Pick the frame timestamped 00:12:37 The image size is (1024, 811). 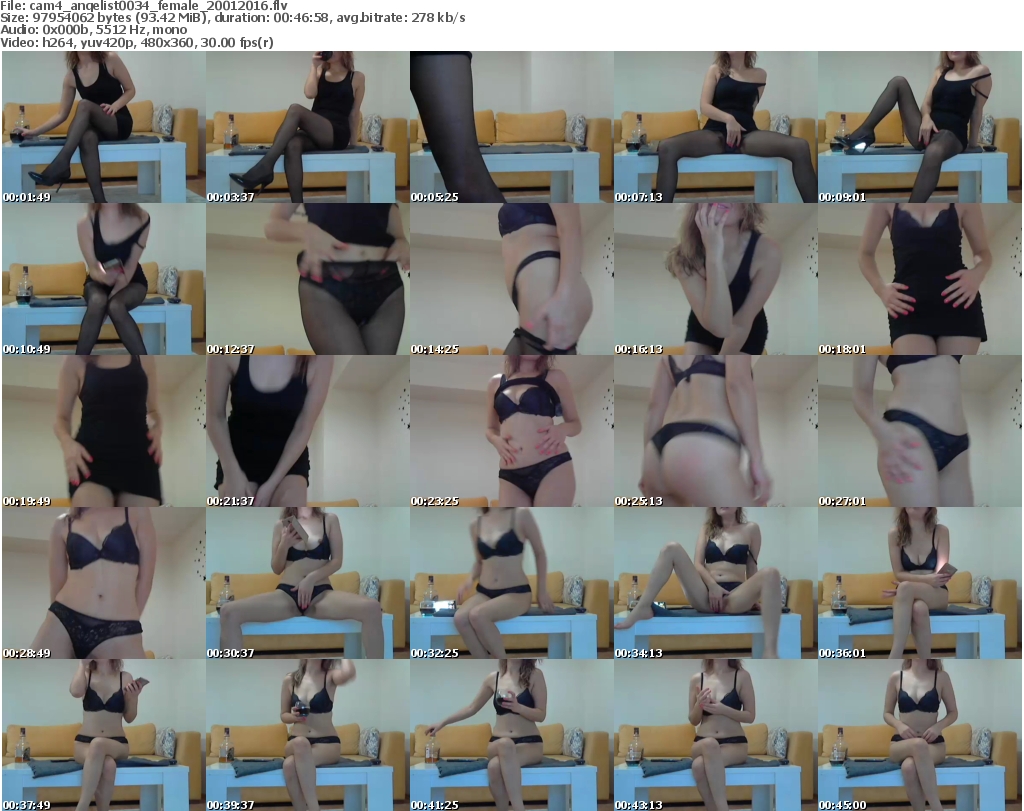click(x=308, y=279)
